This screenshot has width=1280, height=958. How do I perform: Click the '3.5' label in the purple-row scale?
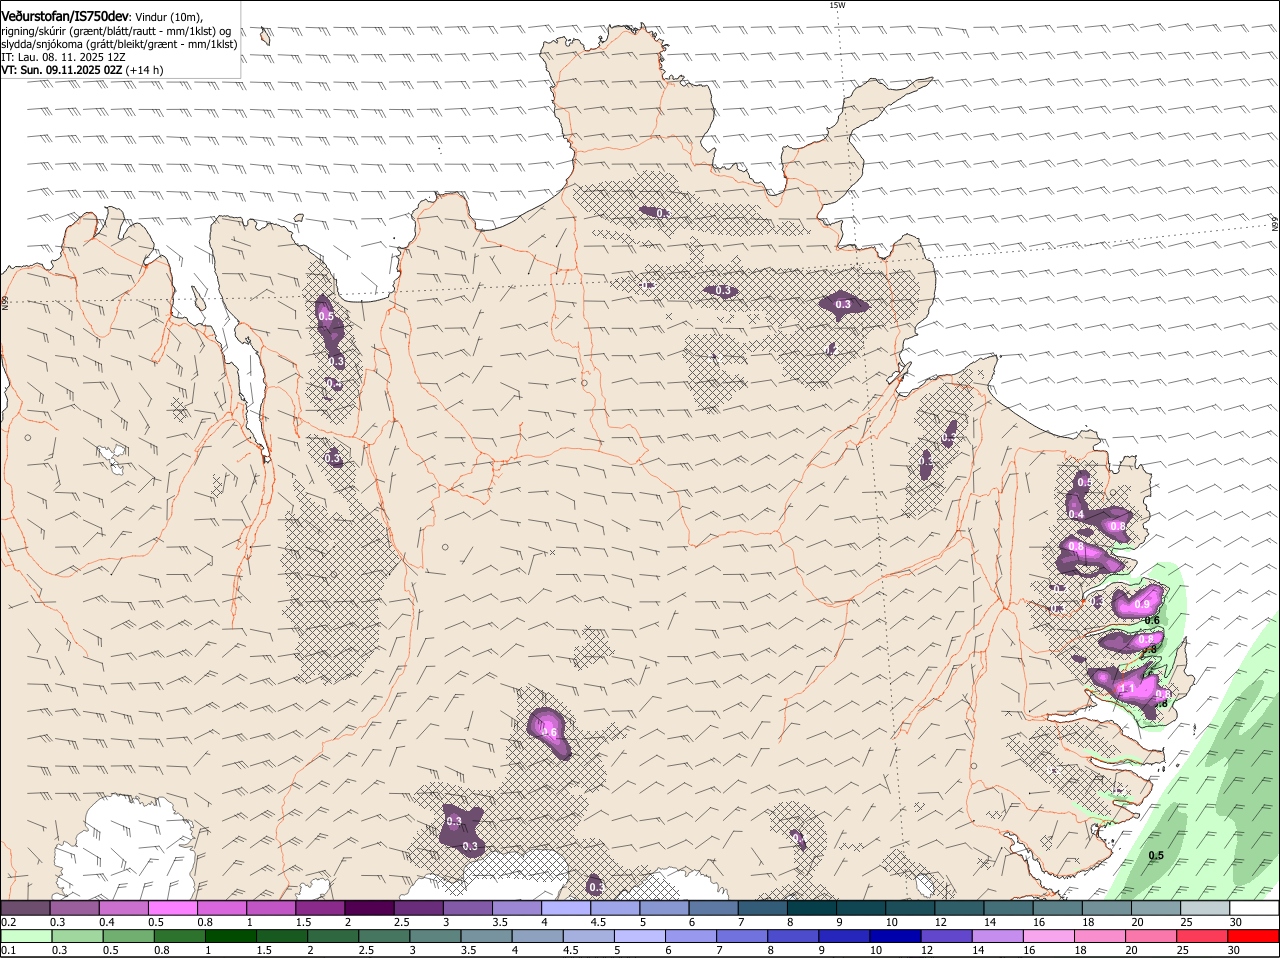click(x=500, y=922)
